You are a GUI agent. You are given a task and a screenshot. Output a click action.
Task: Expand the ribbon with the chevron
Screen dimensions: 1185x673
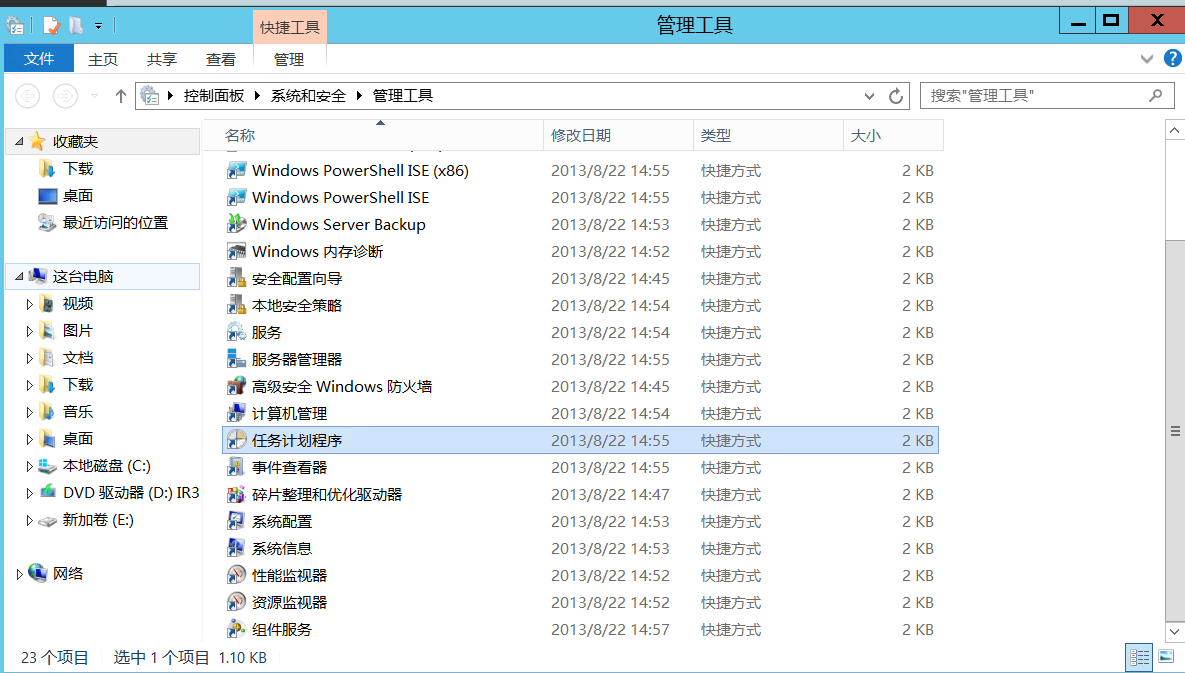click(x=1146, y=59)
